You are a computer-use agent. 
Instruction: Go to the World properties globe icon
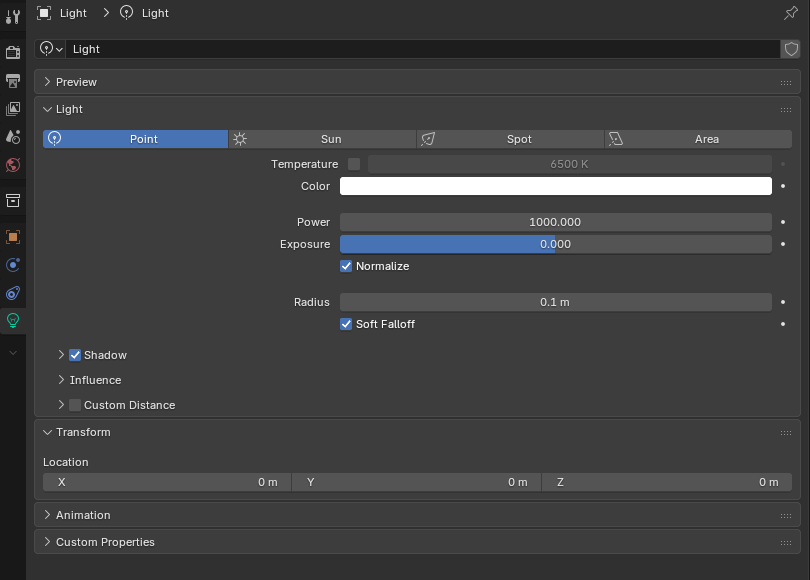[12, 165]
